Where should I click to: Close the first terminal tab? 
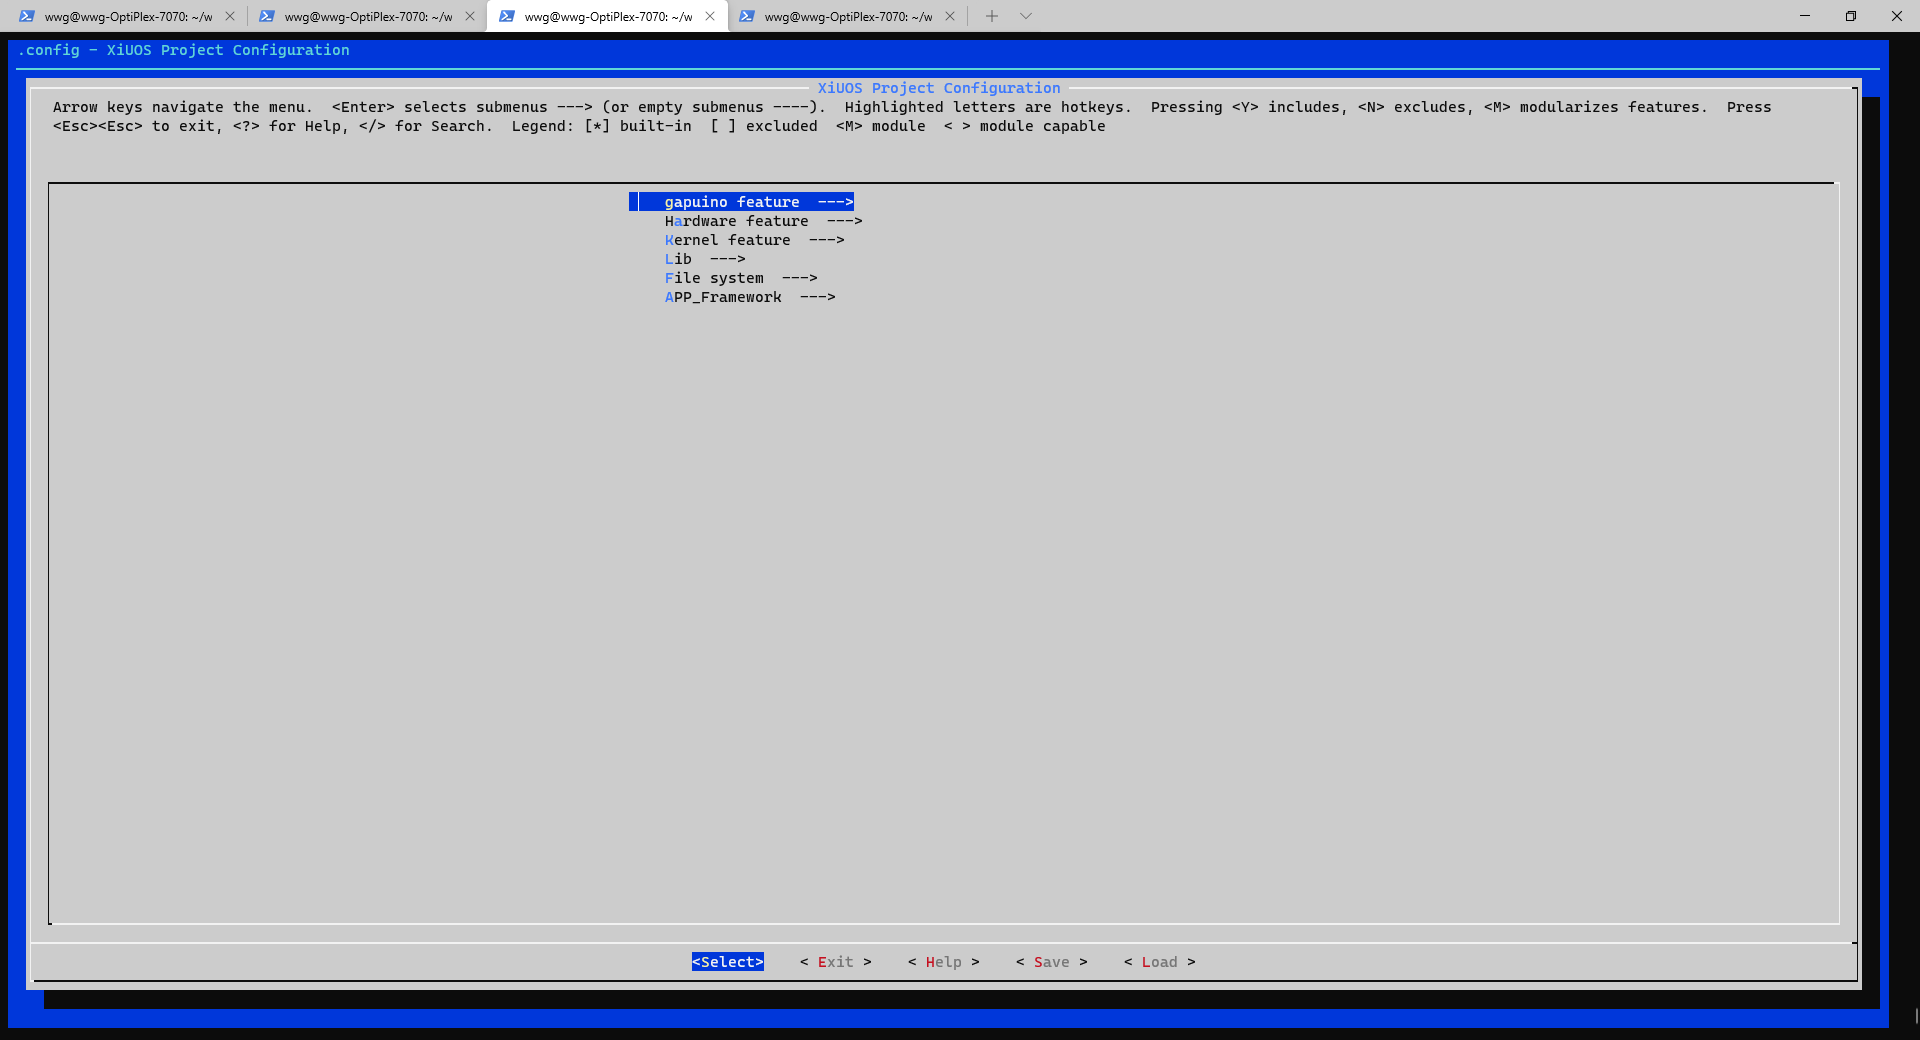(230, 16)
